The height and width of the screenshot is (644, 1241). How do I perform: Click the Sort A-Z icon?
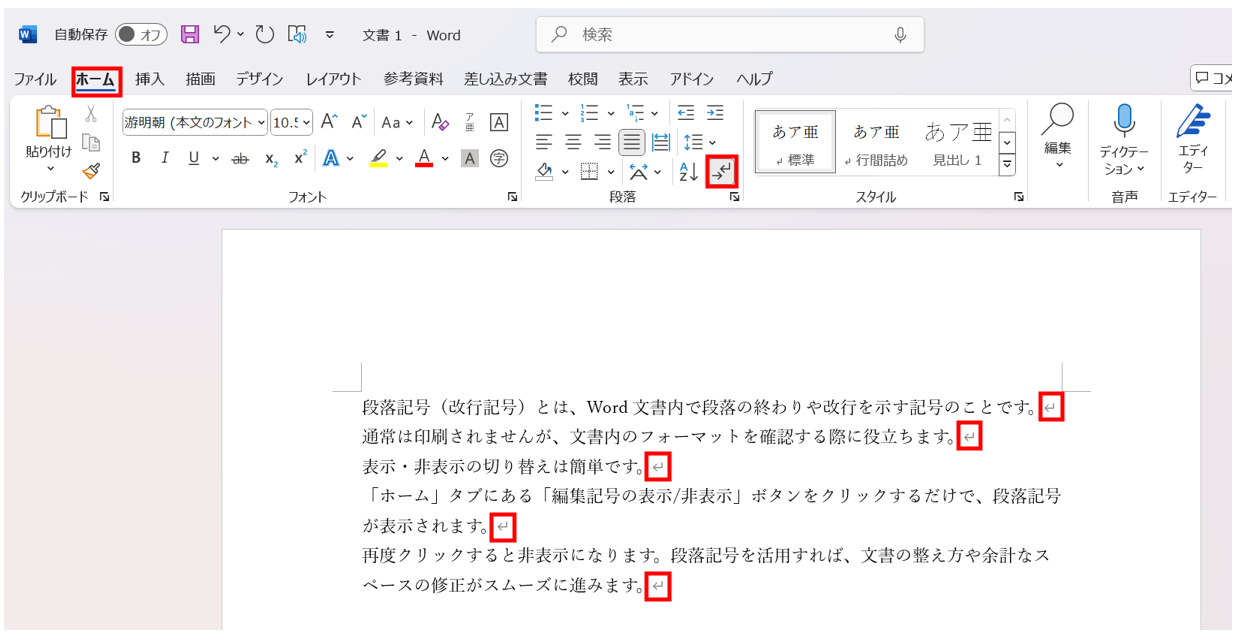click(688, 172)
